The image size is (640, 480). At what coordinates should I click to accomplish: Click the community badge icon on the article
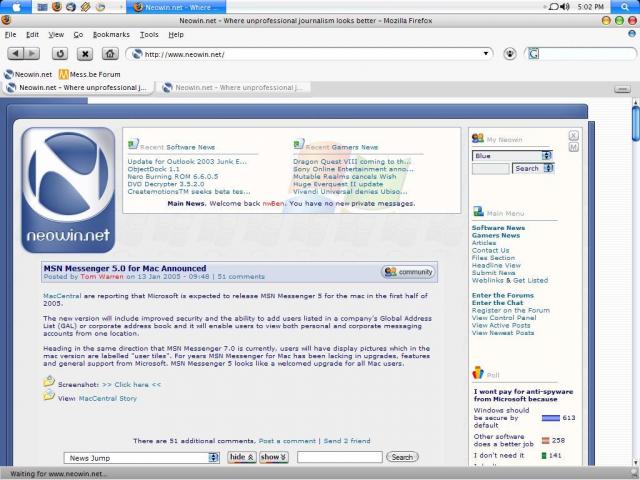point(408,272)
